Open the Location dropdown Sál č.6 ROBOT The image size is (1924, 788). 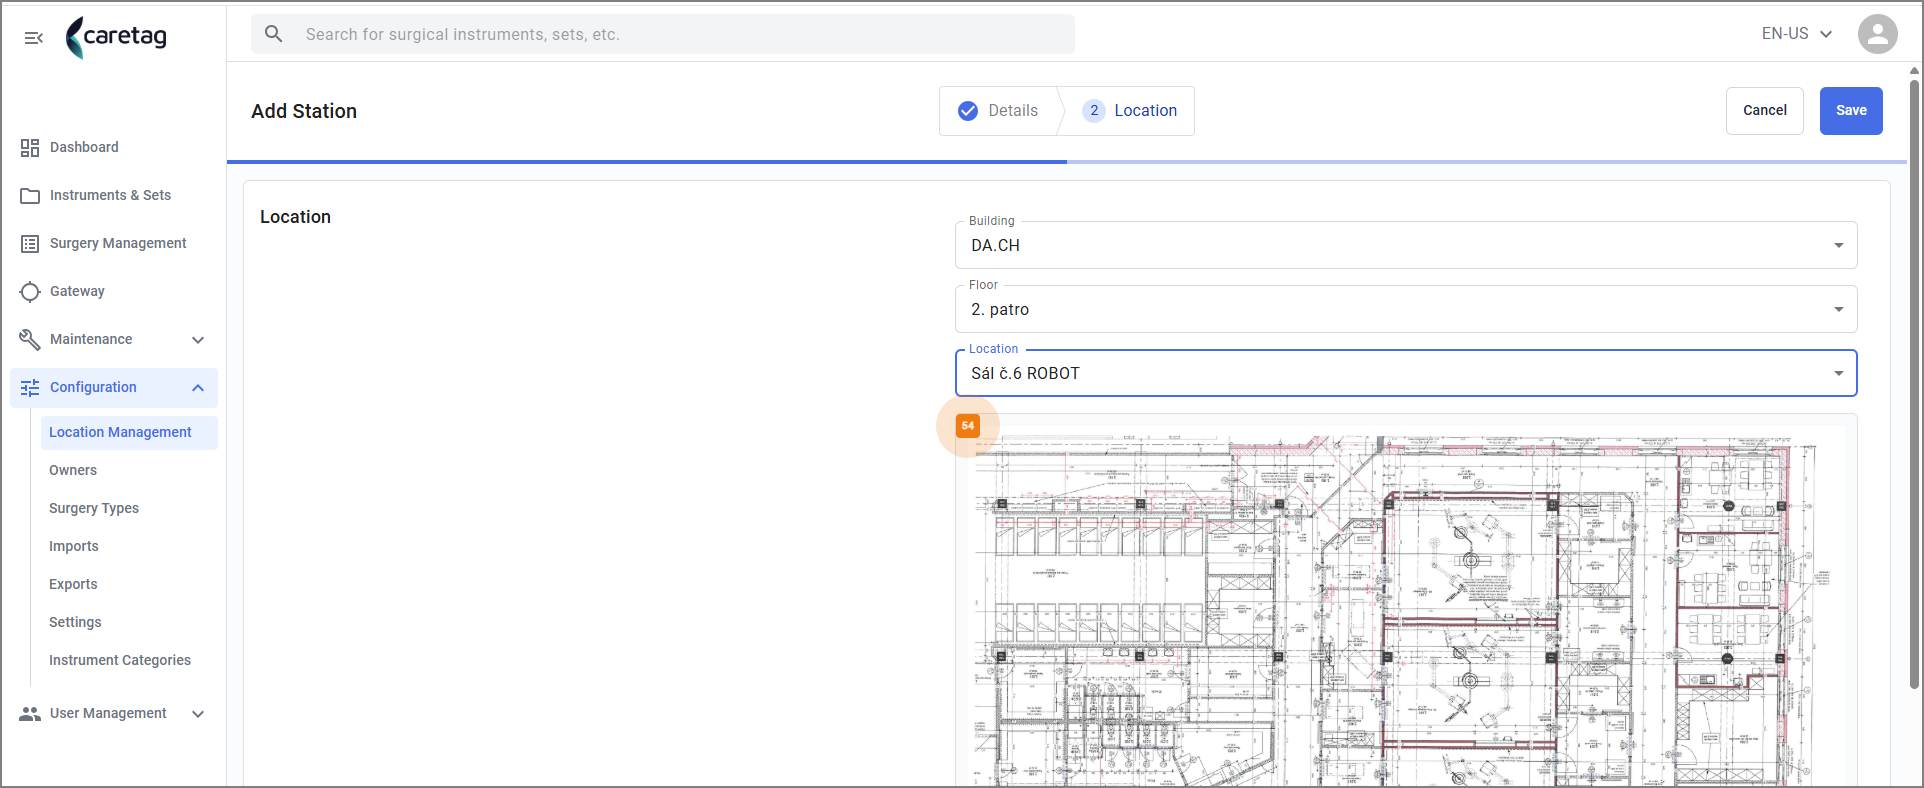tap(1406, 373)
